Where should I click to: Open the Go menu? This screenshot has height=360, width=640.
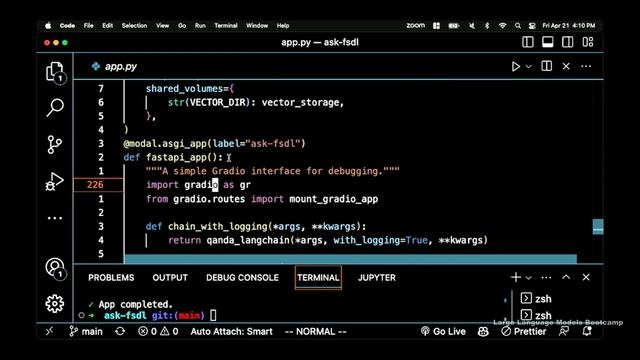tap(182, 26)
